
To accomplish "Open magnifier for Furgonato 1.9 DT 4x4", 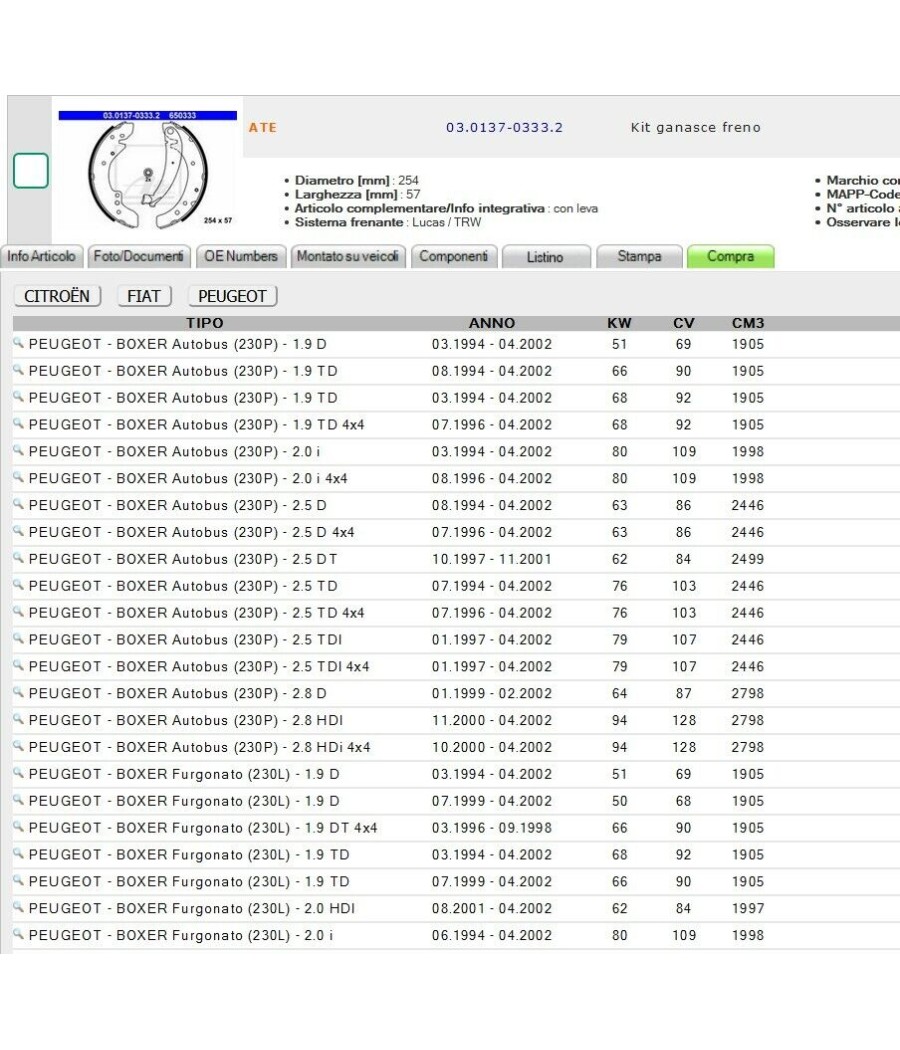I will click(x=18, y=826).
